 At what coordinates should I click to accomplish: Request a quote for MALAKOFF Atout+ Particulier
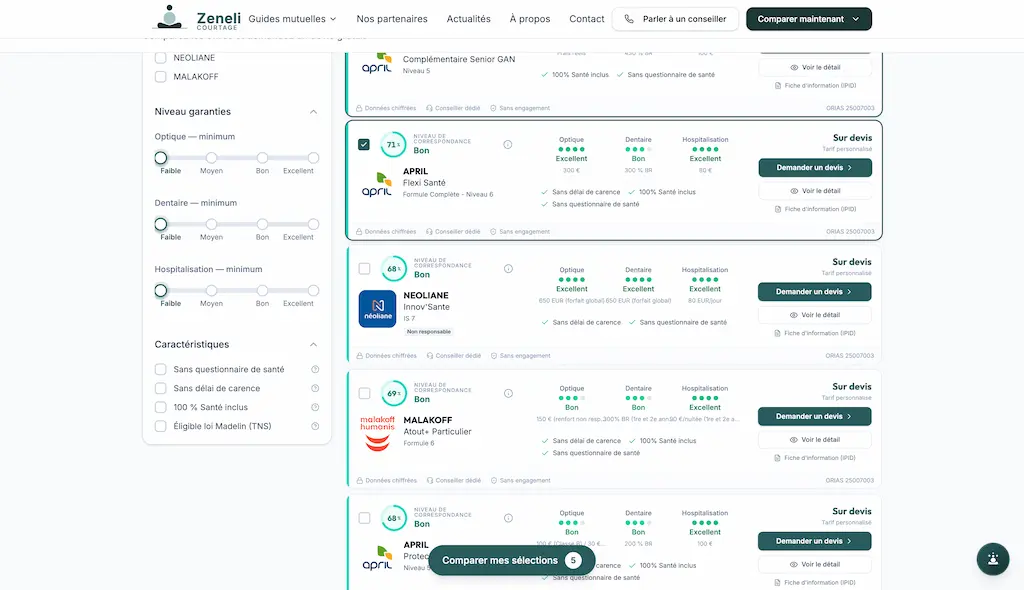pos(814,416)
